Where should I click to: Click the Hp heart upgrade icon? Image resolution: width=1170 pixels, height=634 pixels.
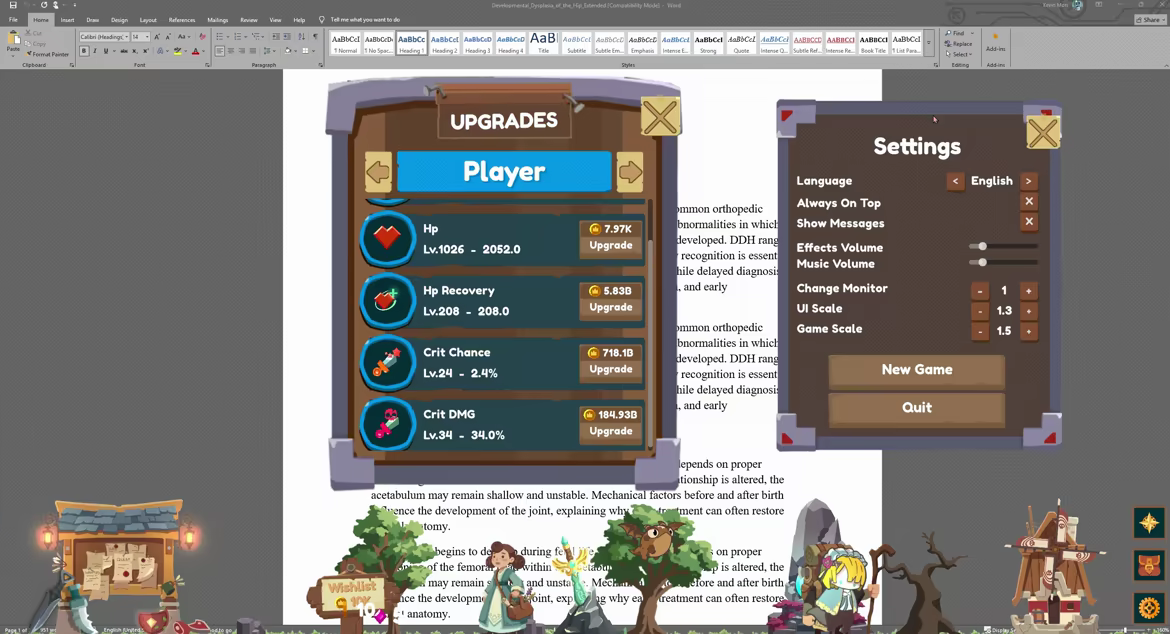pyautogui.click(x=387, y=239)
